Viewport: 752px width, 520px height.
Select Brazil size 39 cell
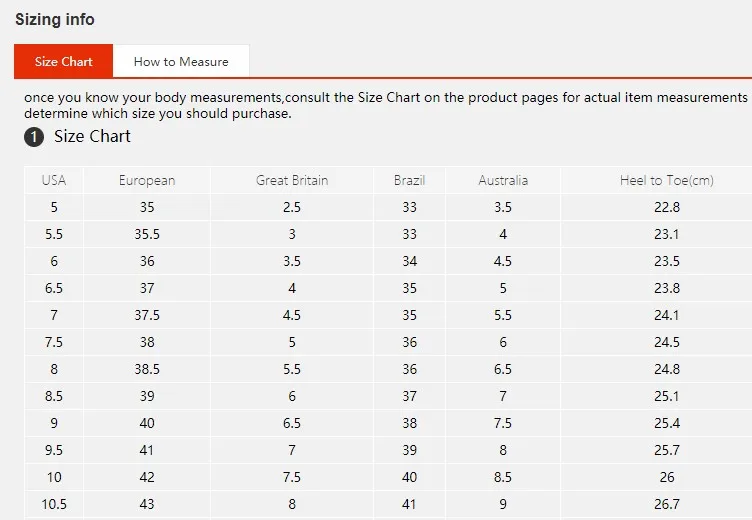tap(409, 450)
